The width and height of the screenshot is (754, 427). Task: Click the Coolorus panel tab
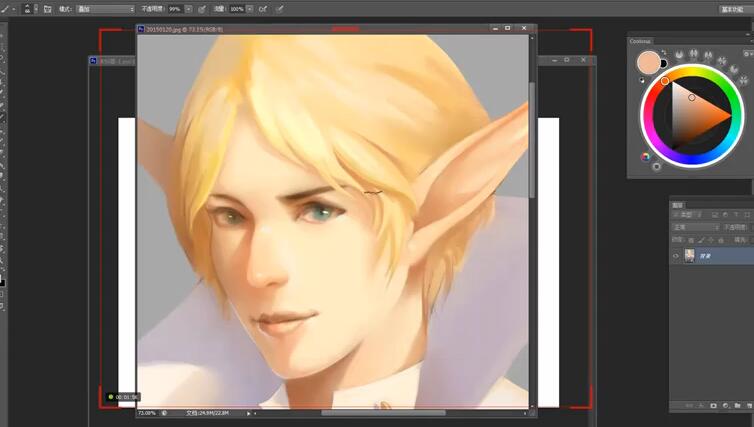(640, 41)
